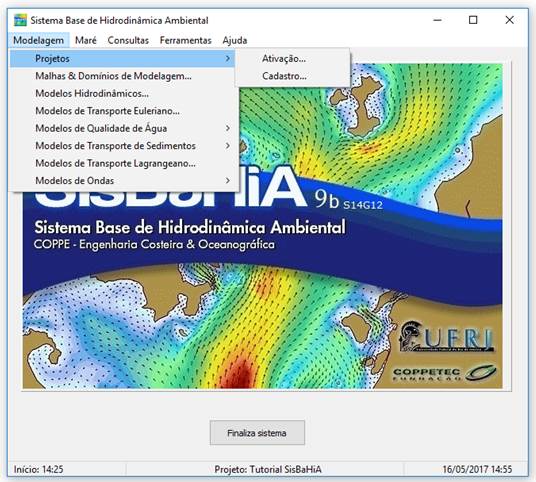This screenshot has height=482, width=536.
Task: Open the Ferramentas menu
Action: 186,40
